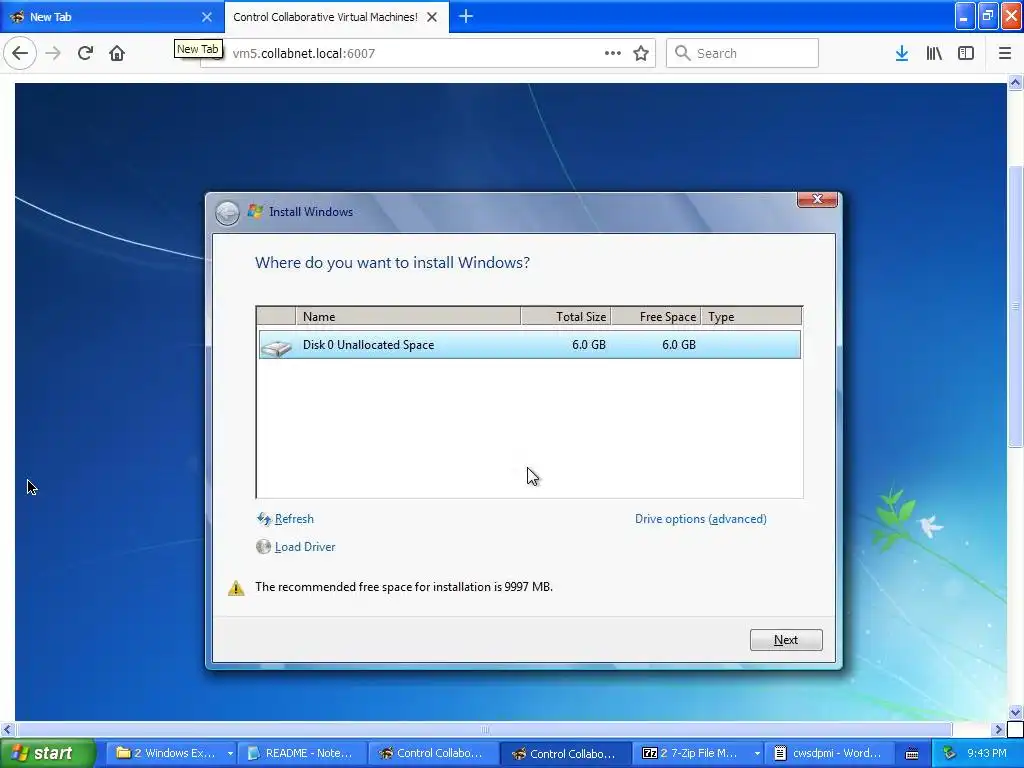
Task: Click the yellow warning triangle icon
Action: [x=236, y=588]
